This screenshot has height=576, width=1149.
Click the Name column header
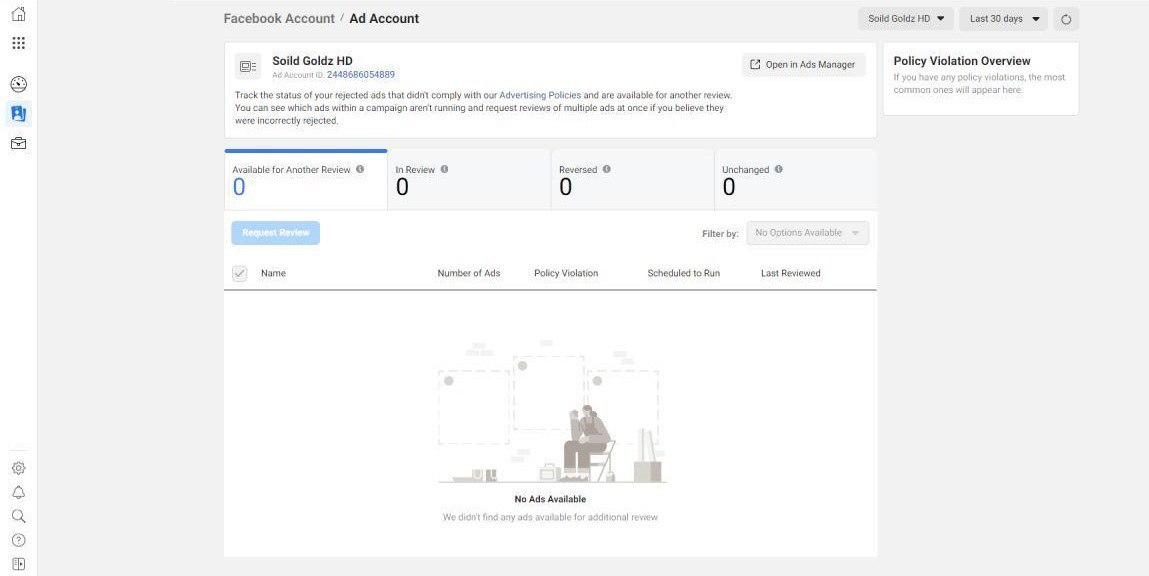pos(273,273)
